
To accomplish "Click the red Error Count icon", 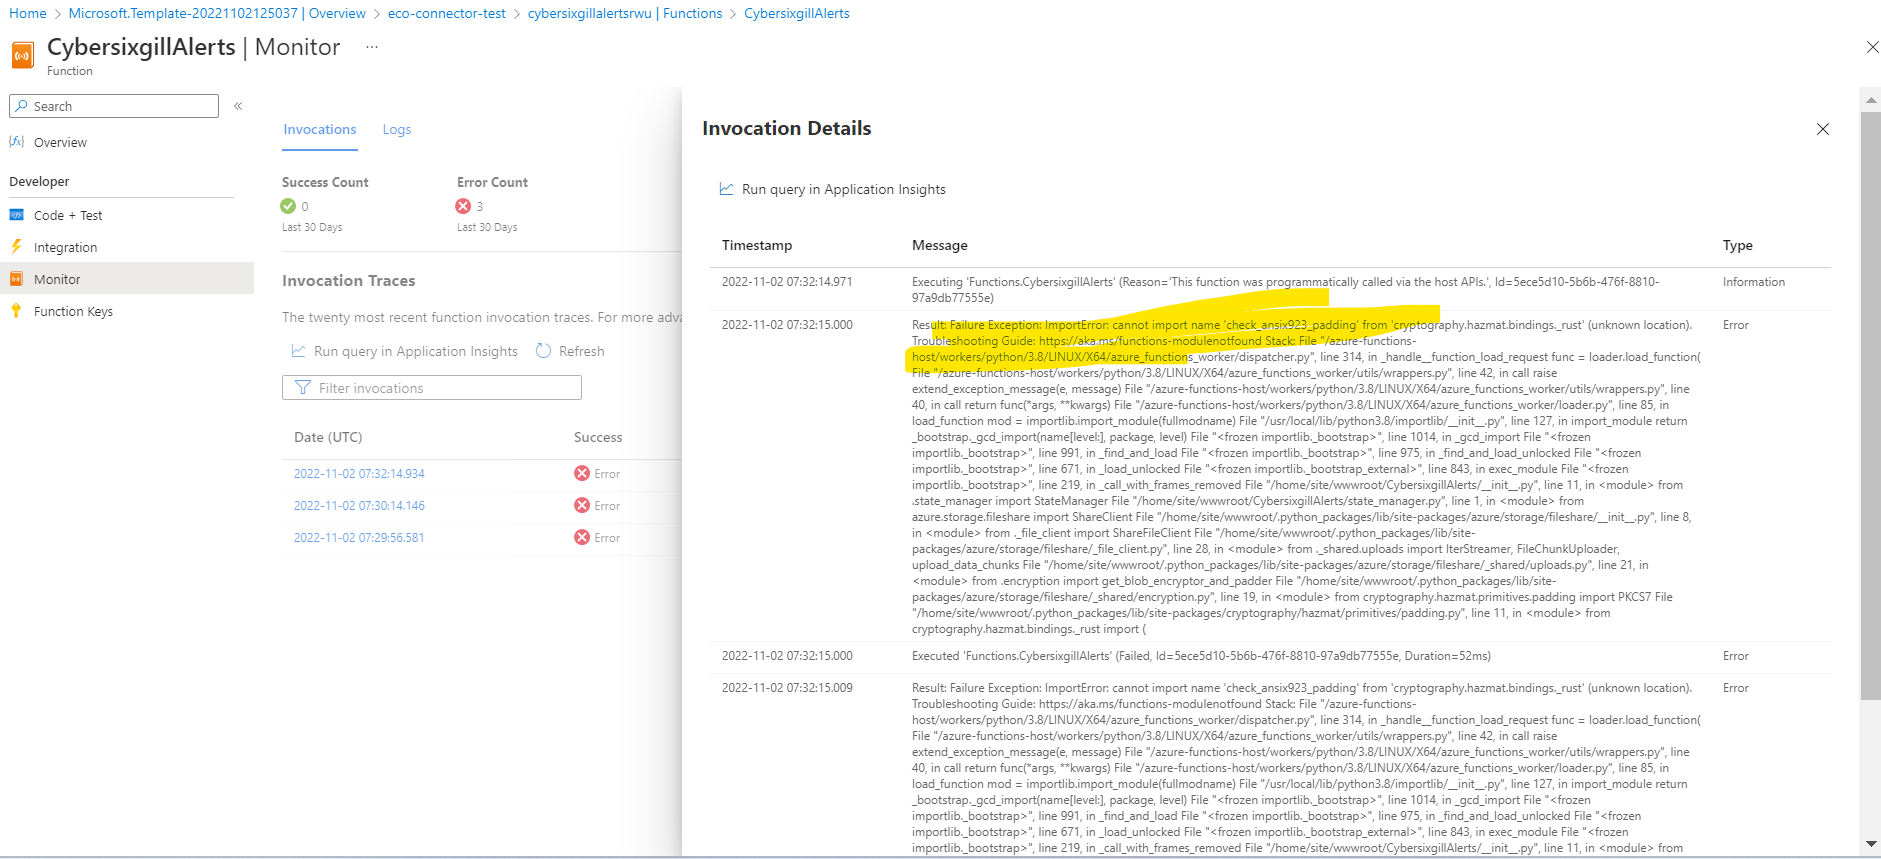I will (x=463, y=206).
